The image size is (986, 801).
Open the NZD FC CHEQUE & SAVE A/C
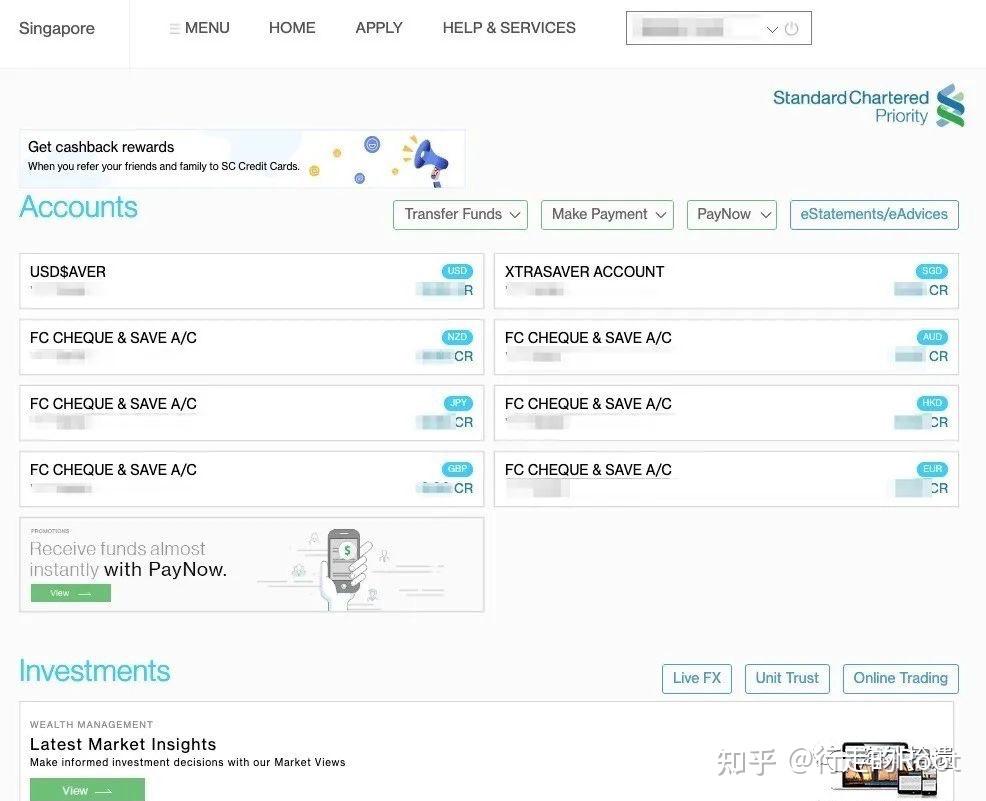(252, 347)
